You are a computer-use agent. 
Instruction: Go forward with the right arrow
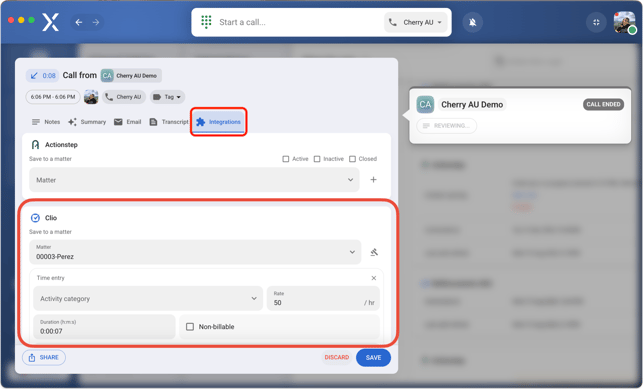click(96, 22)
